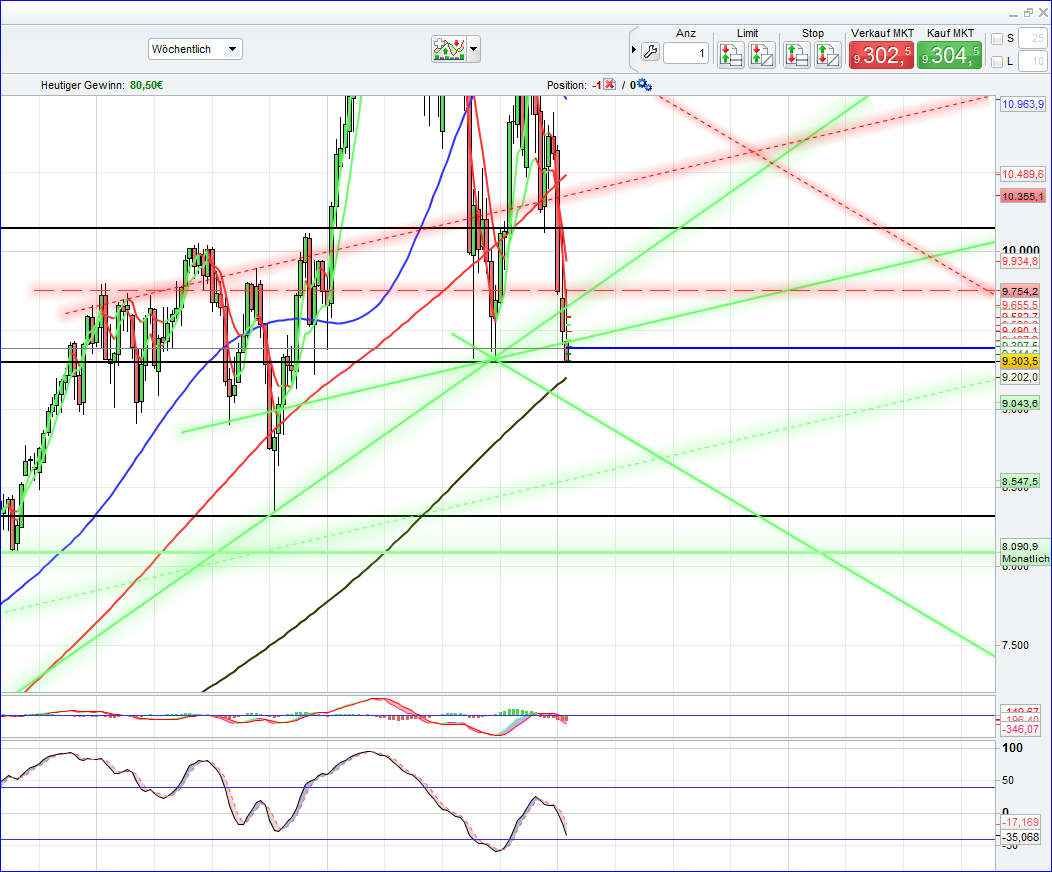Collapse the order panel with the triangle
1052x872 pixels.
[x=634, y=50]
